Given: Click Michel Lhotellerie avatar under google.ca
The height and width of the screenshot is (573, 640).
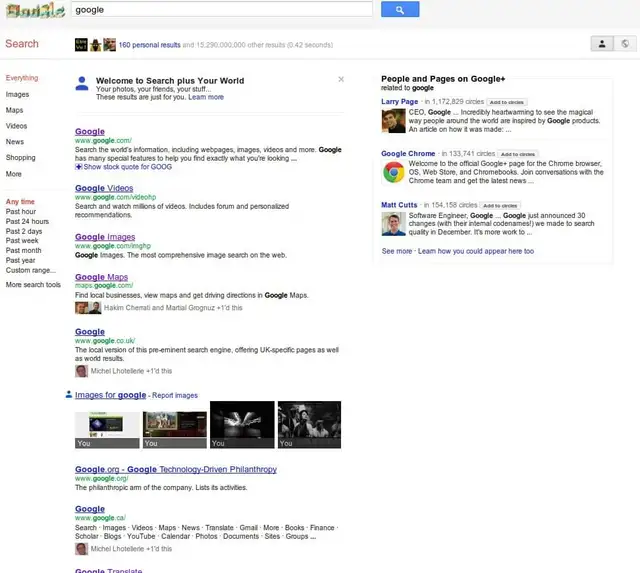Looking at the screenshot, I should coord(81,549).
